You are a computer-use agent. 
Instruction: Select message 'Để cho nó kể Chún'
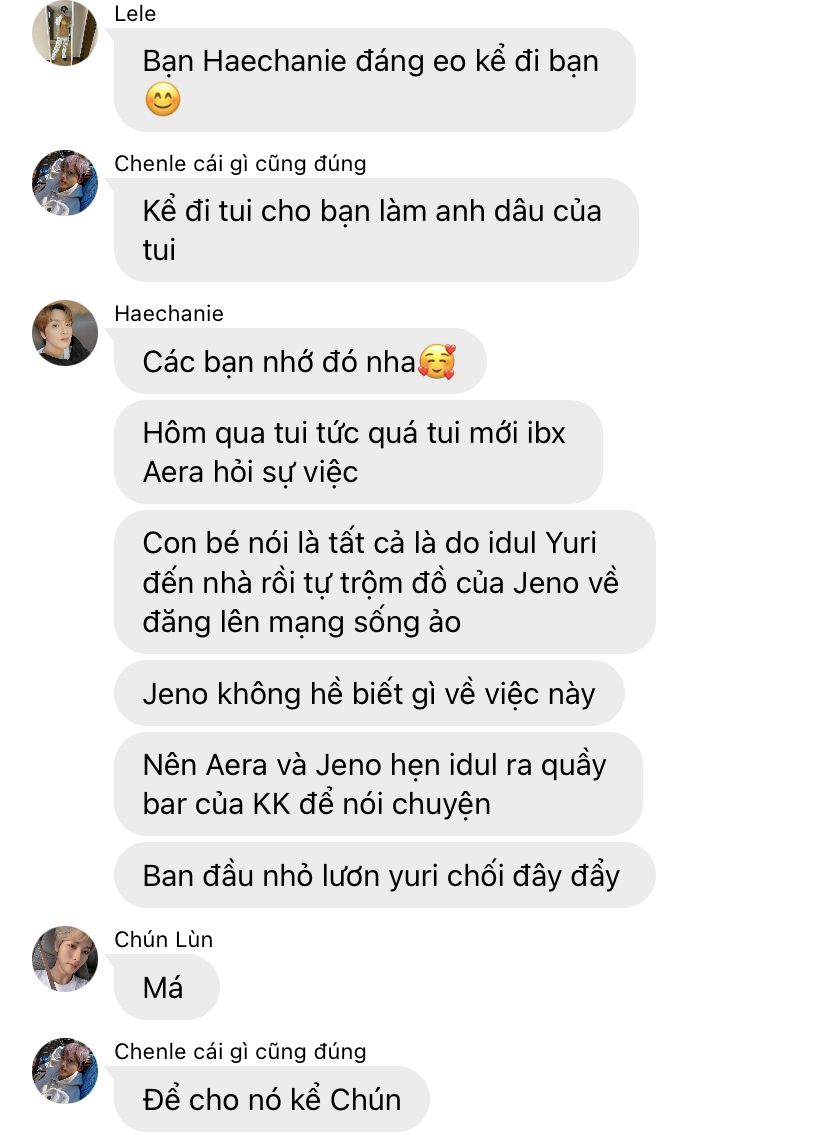click(x=272, y=1099)
